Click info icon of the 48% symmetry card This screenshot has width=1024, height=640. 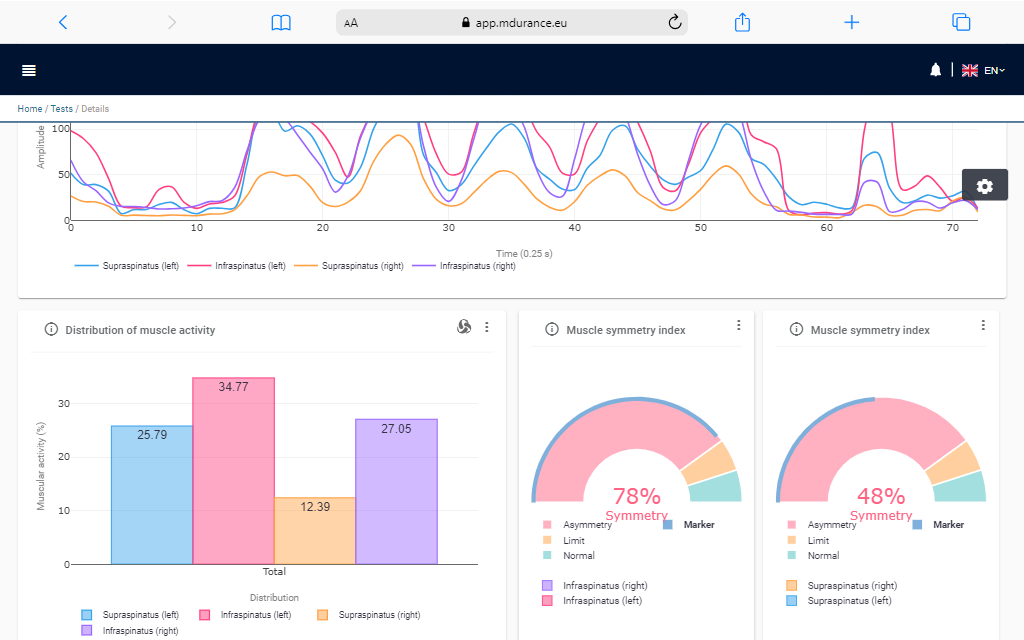tap(796, 330)
